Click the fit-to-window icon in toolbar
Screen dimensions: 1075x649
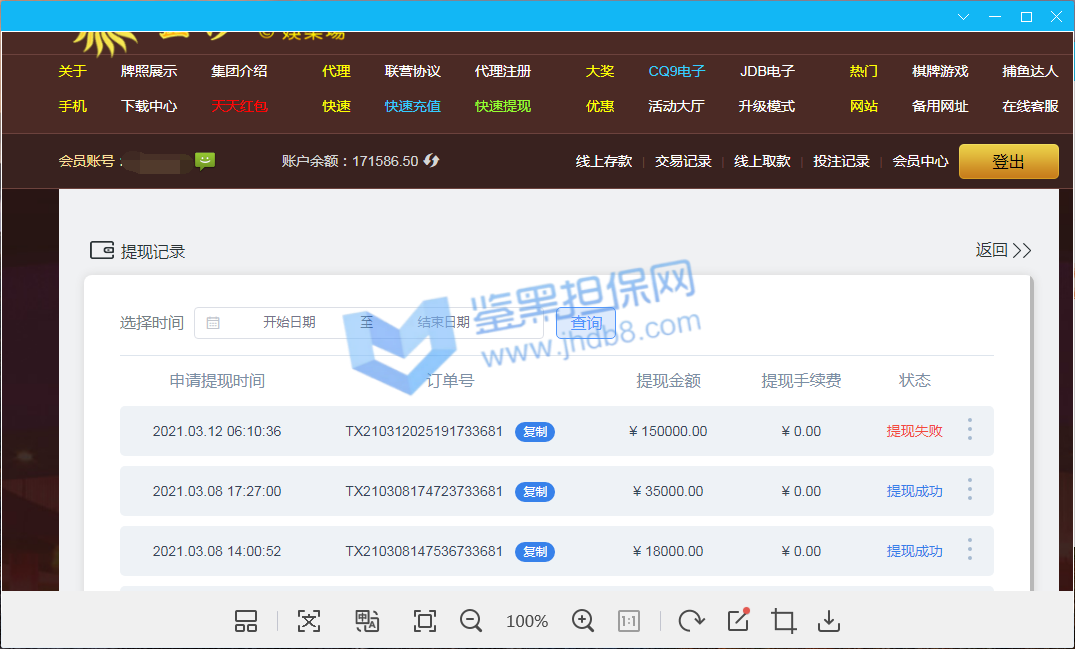pyautogui.click(x=425, y=621)
